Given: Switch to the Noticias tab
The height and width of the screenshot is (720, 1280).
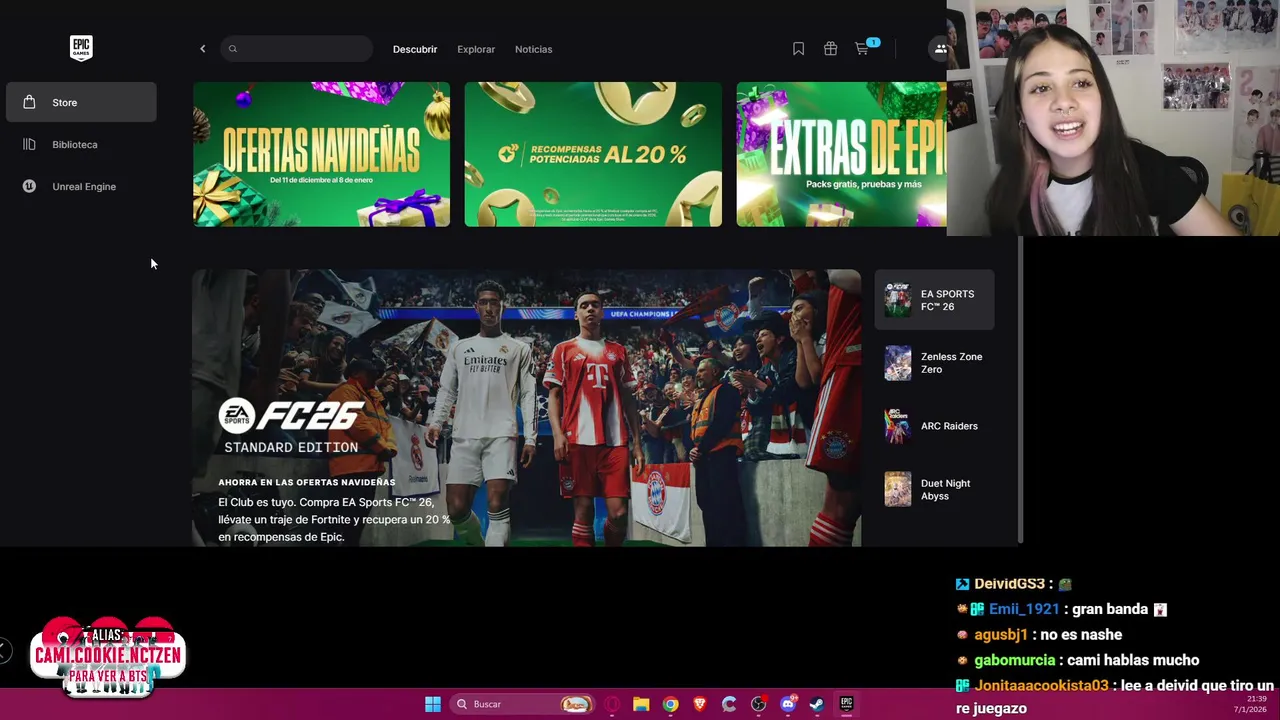Looking at the screenshot, I should coord(533,49).
